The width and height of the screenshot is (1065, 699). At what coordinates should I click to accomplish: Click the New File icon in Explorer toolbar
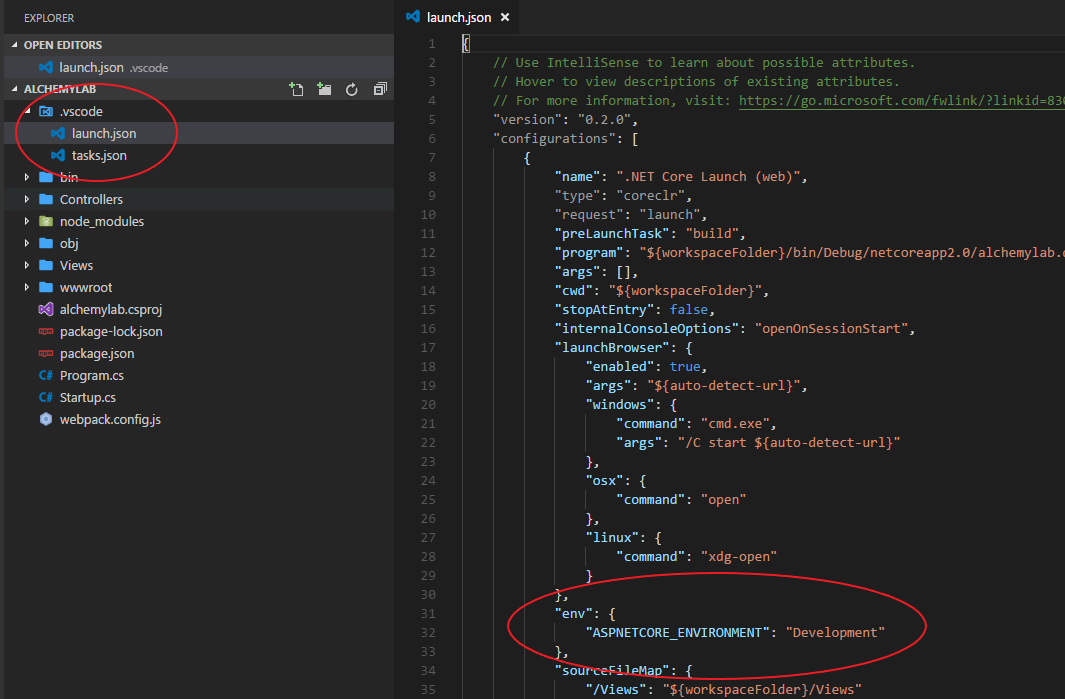[296, 89]
